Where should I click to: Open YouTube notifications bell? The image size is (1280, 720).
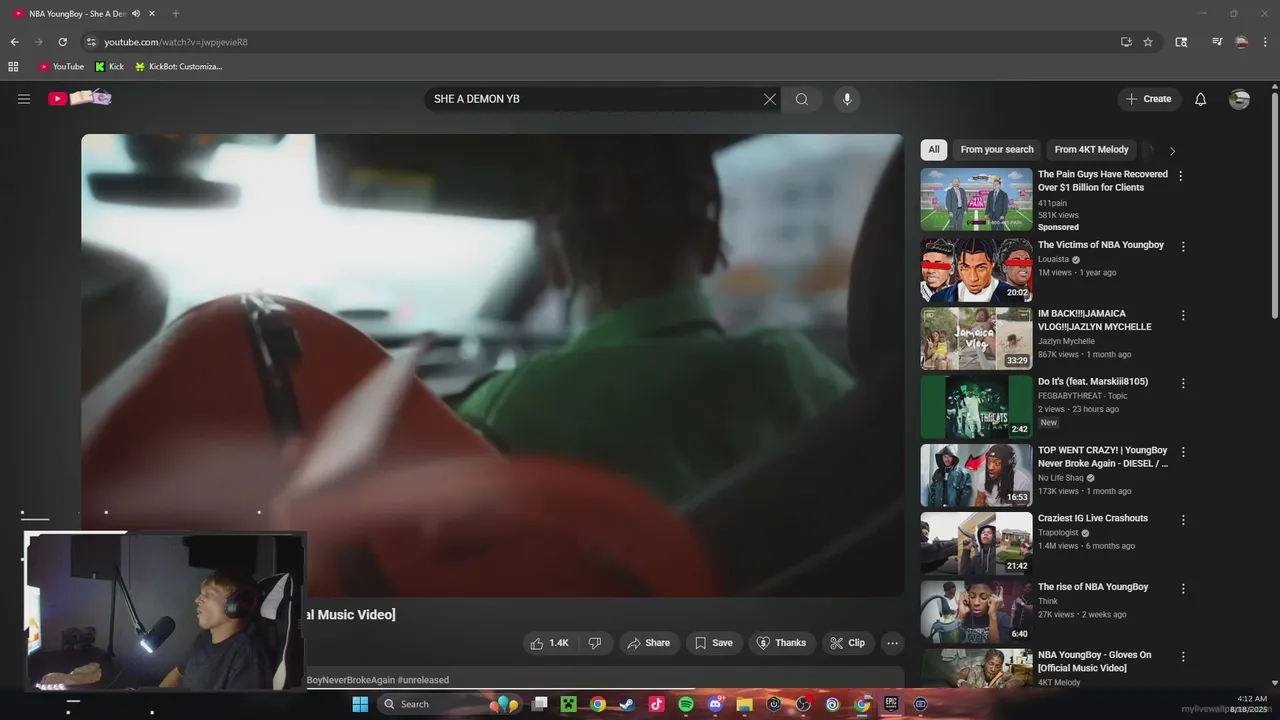1201,99
